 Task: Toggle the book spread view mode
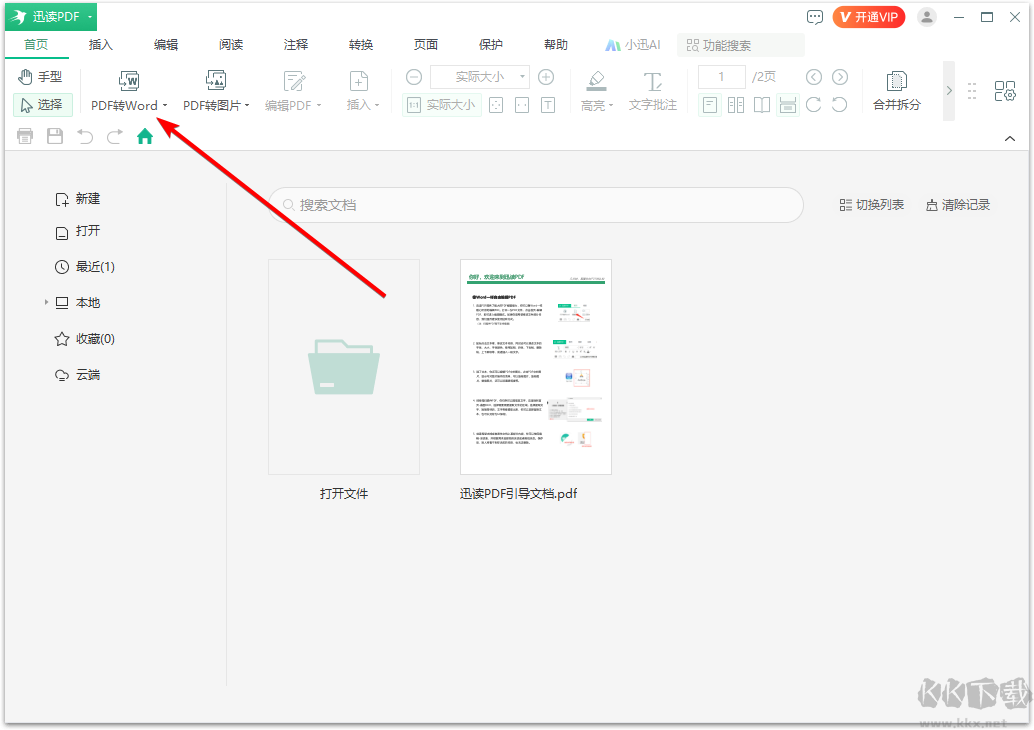coord(762,104)
